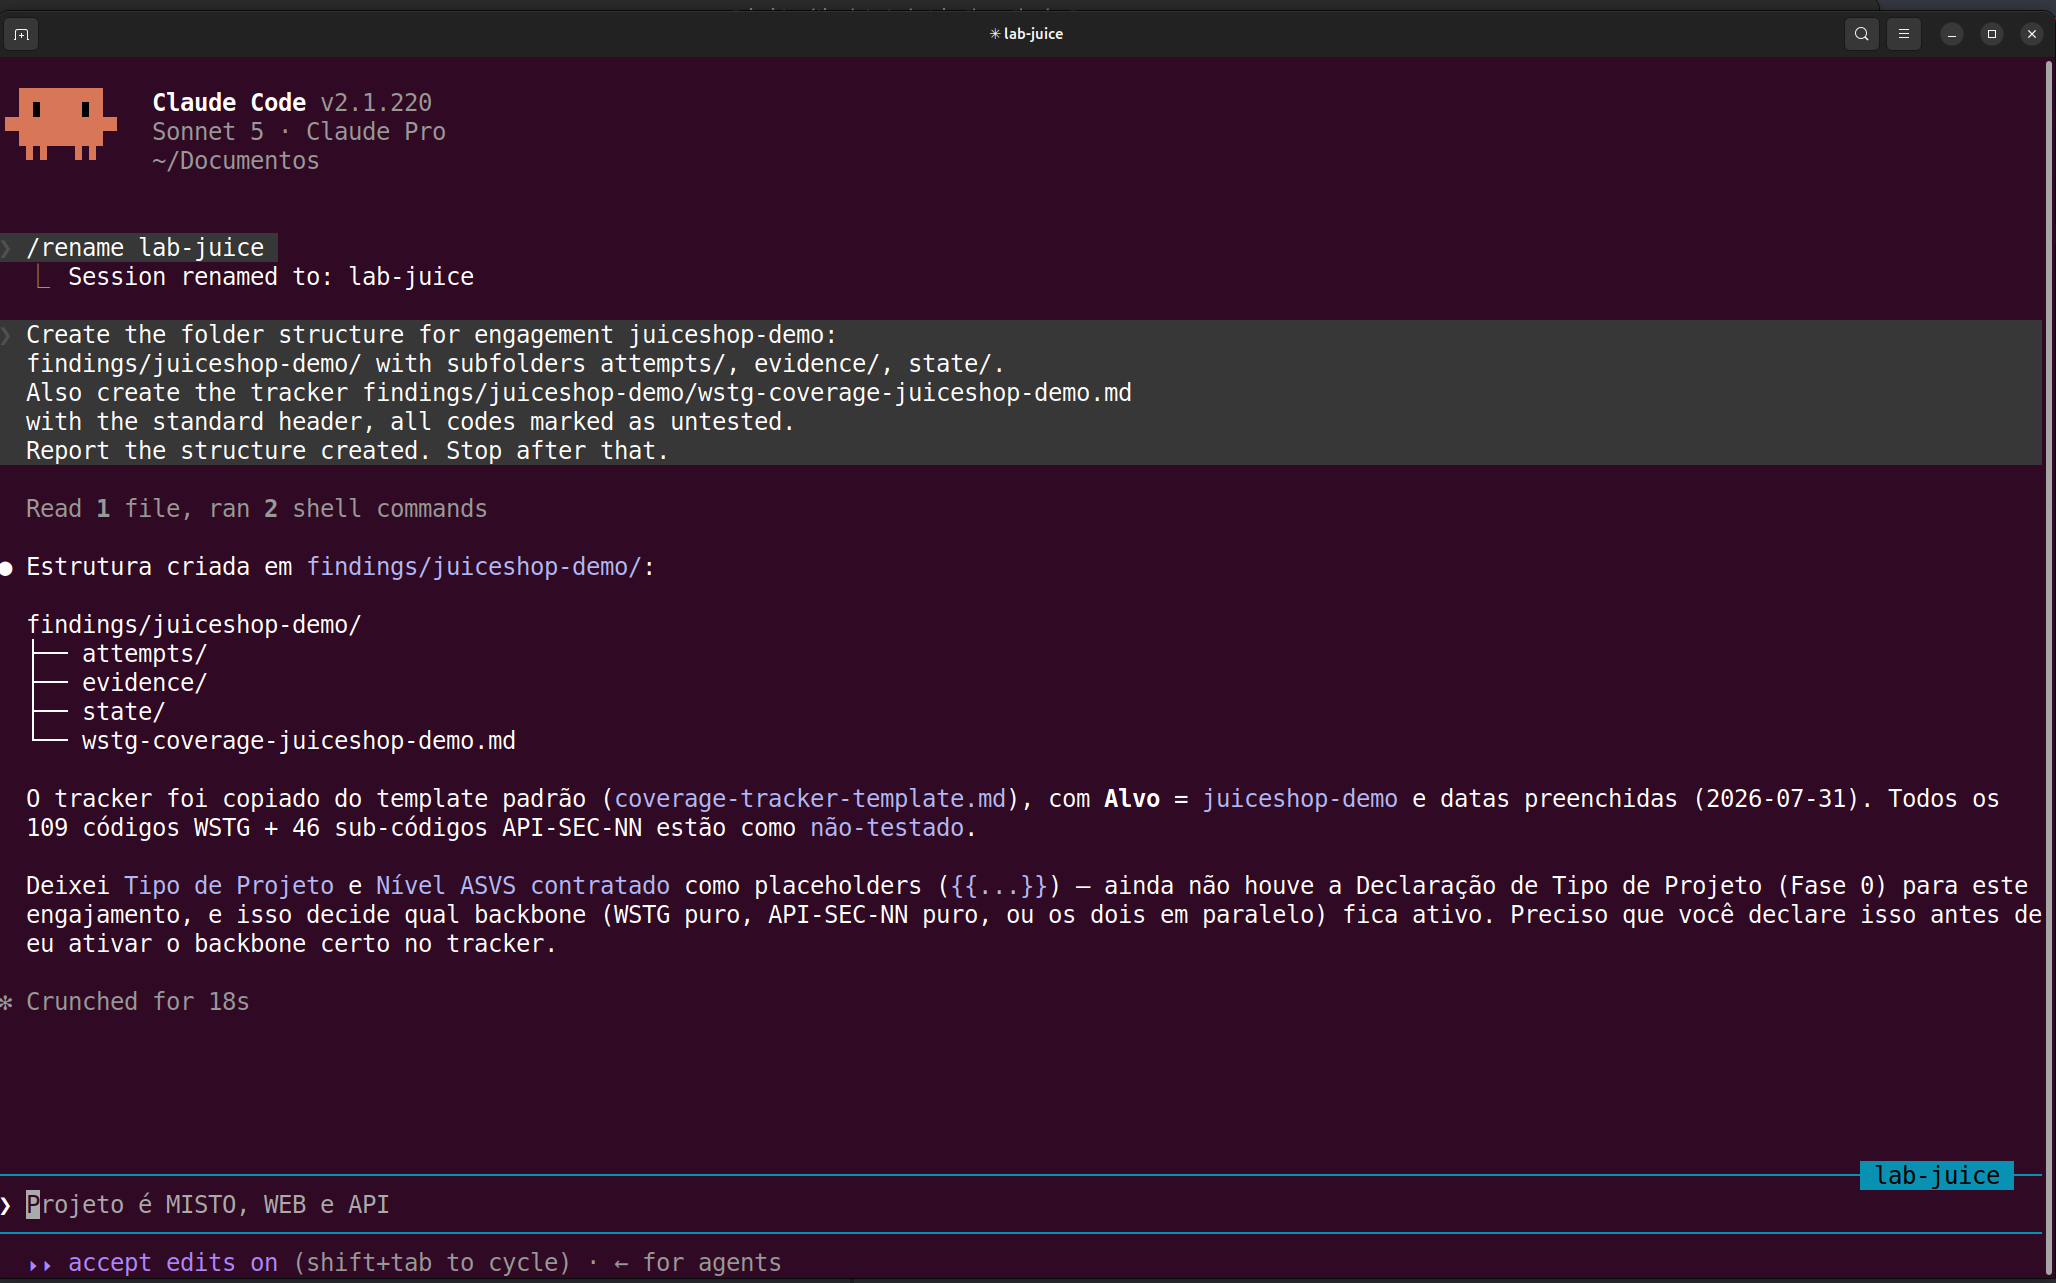Click the 'accept edits on' mode indicator
2056x1283 pixels.
coord(173,1263)
